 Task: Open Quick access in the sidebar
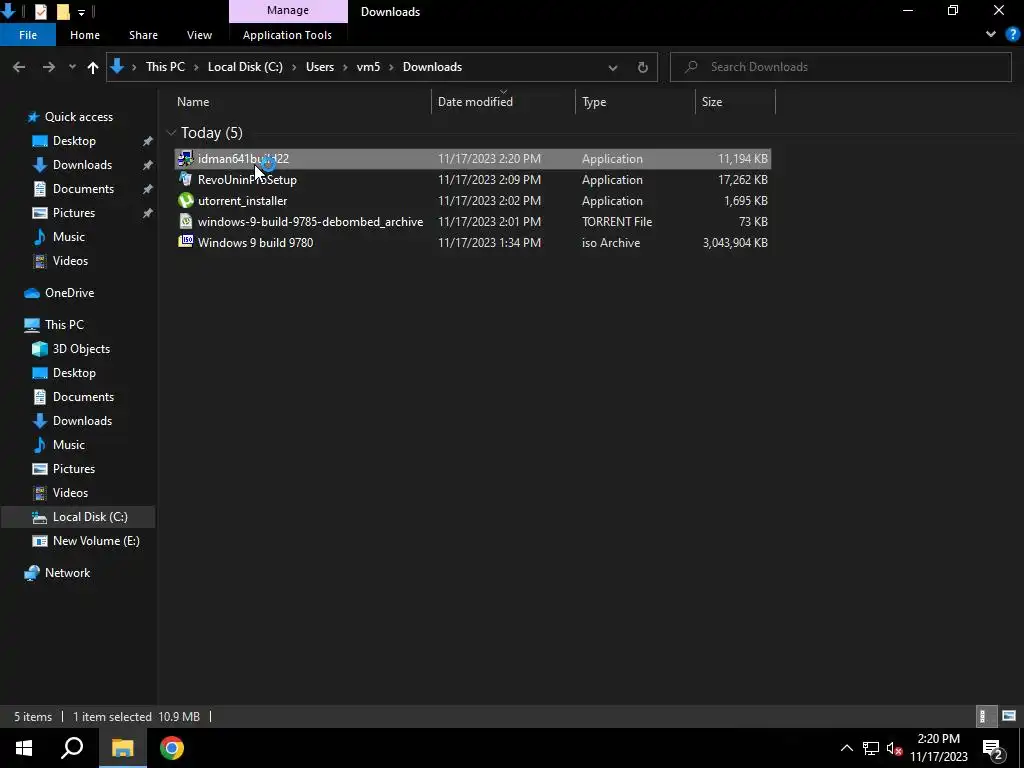(78, 117)
